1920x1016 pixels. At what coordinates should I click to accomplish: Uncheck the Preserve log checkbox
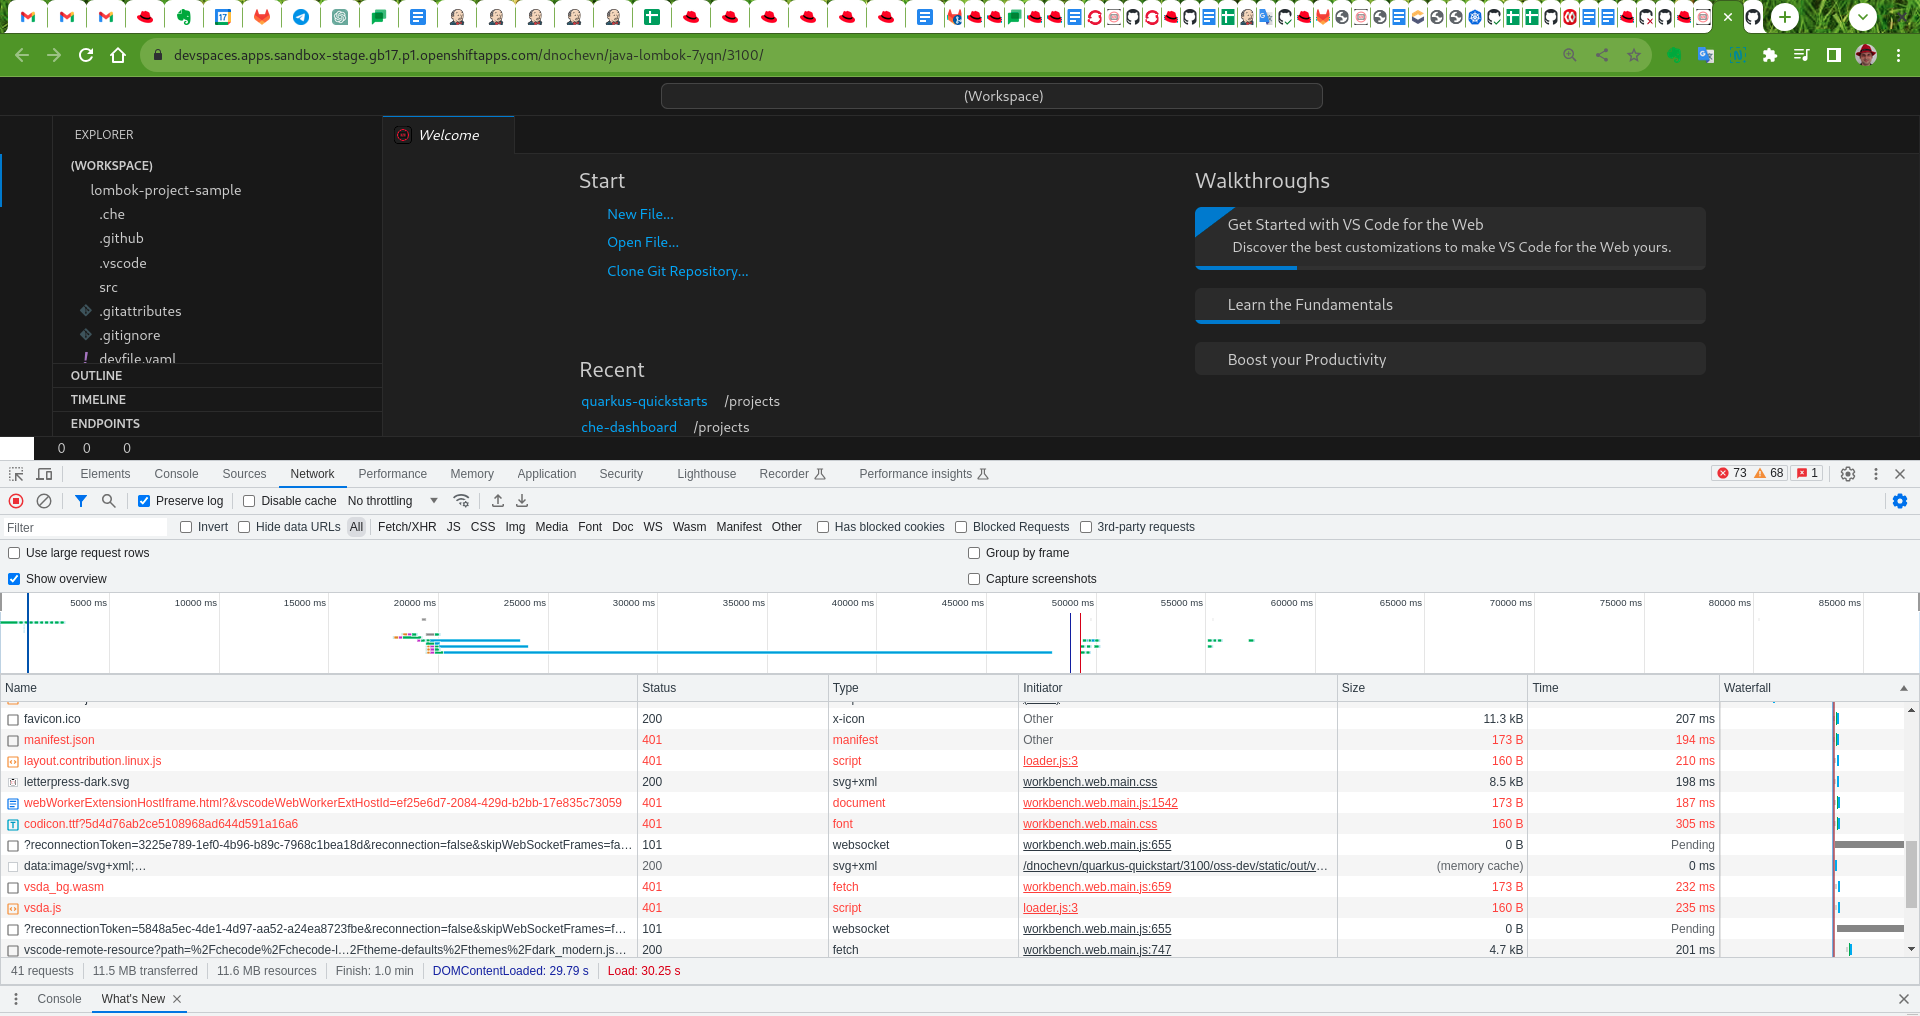coord(144,501)
